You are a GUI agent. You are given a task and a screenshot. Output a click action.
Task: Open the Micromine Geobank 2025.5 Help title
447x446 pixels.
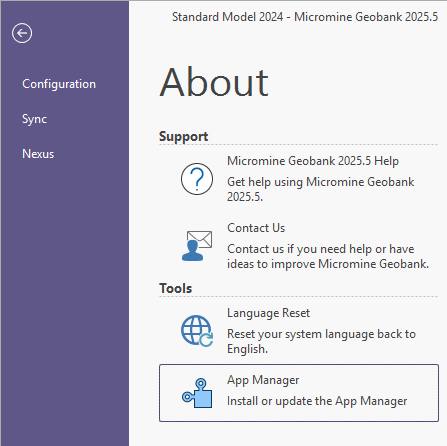[313, 161]
